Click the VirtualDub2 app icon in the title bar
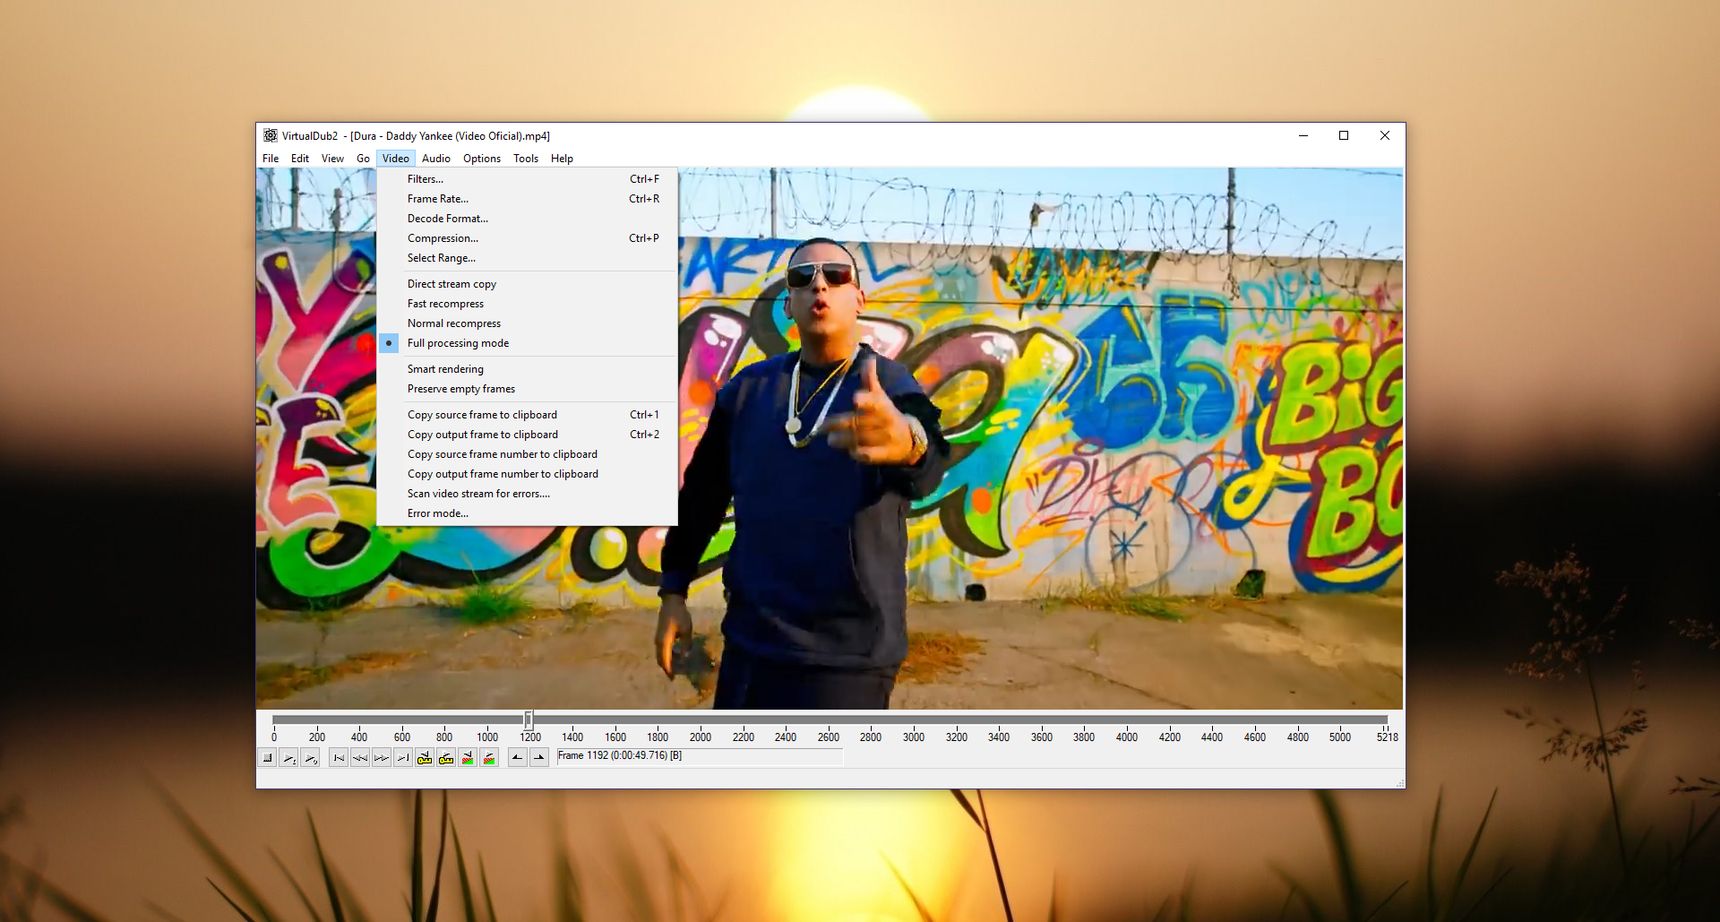This screenshot has height=922, width=1720. tap(270, 135)
